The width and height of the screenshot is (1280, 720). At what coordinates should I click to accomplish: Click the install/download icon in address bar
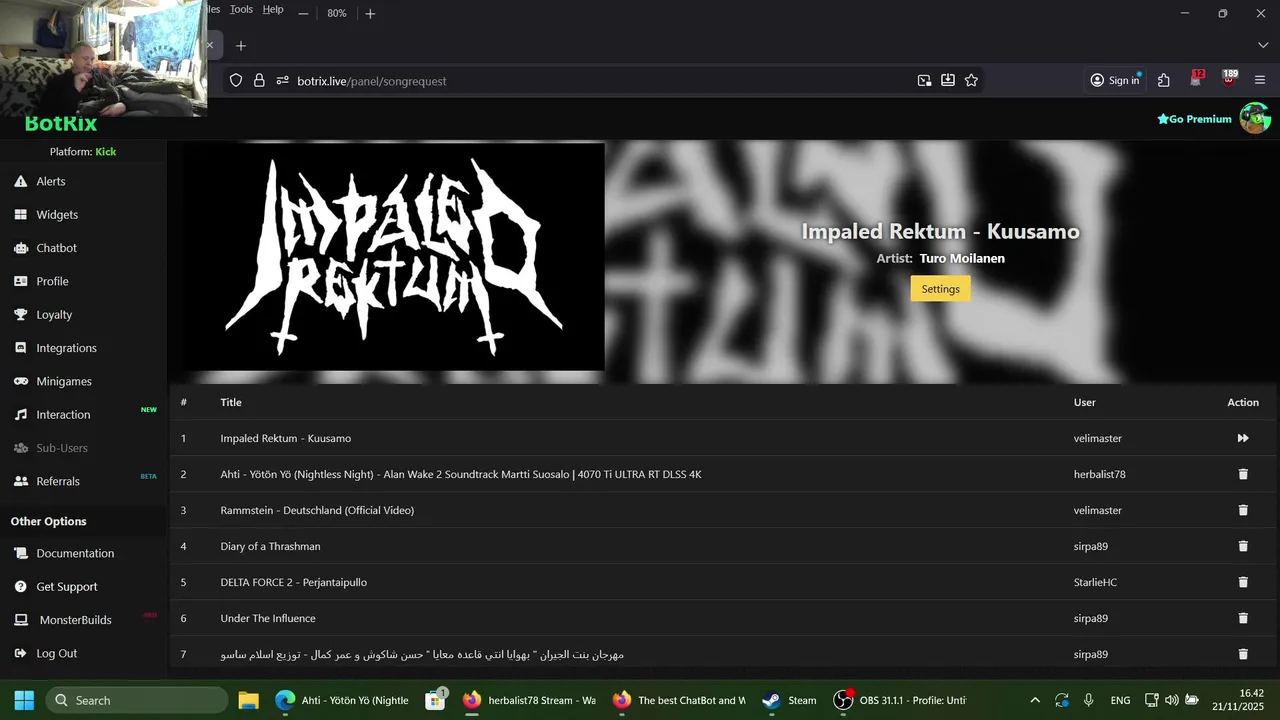[948, 80]
